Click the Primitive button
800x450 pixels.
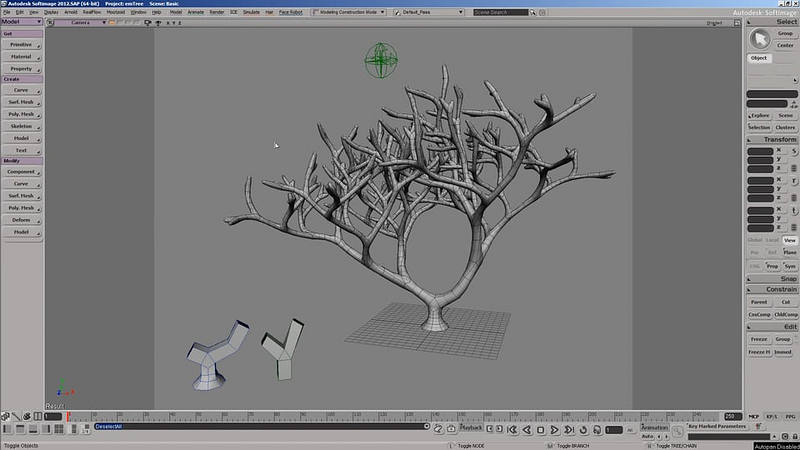[21, 45]
